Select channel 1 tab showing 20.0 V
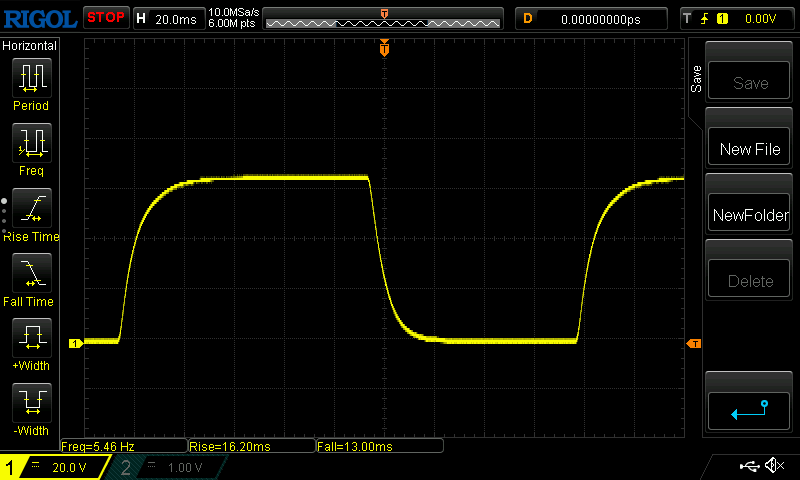Viewport: 800px width, 480px height. coord(54,467)
